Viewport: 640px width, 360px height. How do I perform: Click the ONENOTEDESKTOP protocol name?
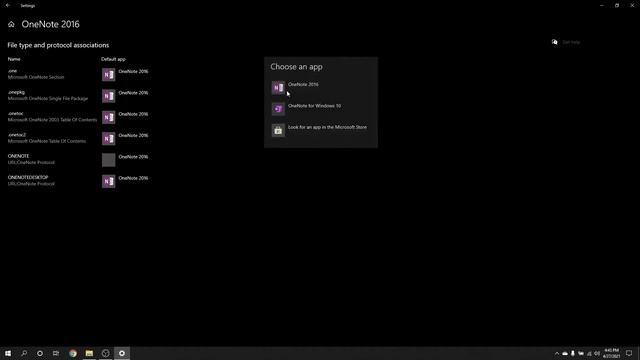(x=31, y=180)
